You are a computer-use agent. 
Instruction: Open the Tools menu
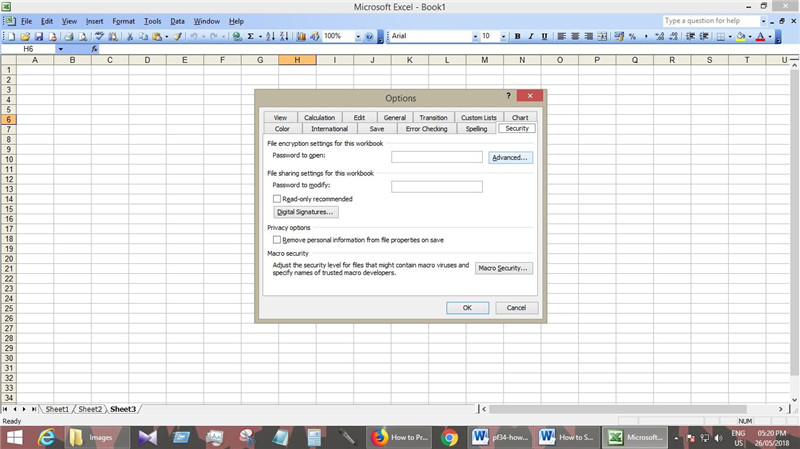[152, 21]
